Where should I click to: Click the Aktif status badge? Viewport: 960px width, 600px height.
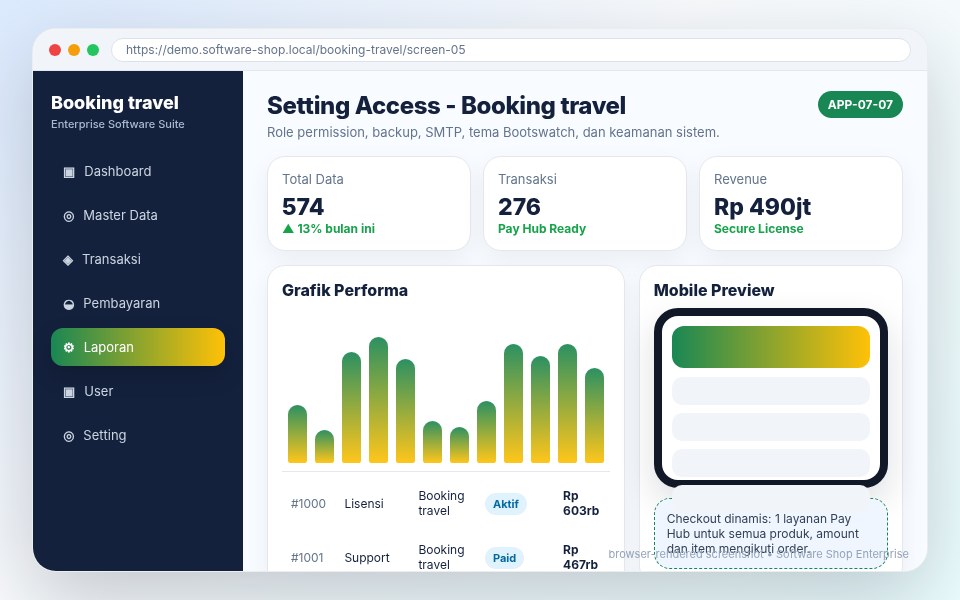(x=506, y=504)
